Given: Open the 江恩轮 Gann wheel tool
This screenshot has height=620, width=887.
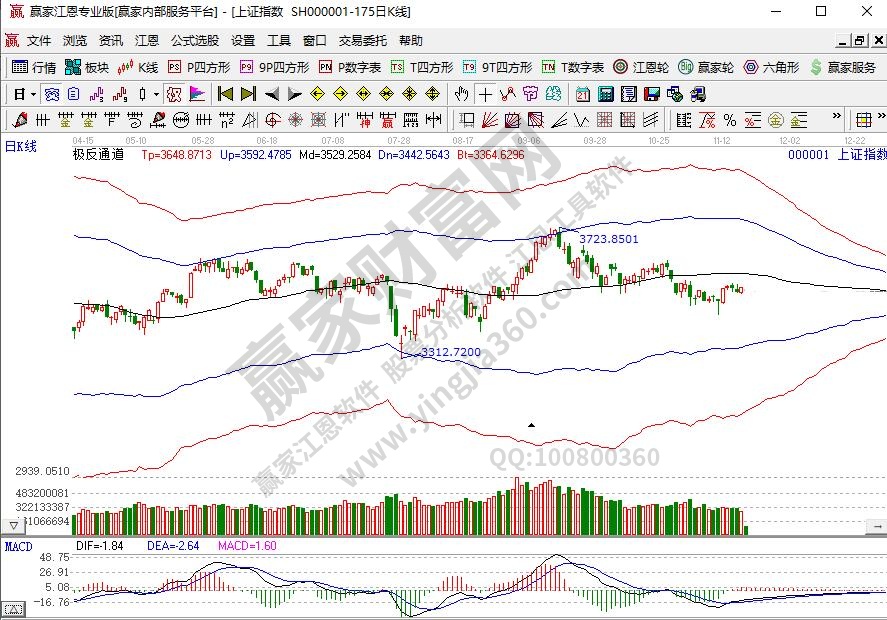Looking at the screenshot, I should [640, 68].
